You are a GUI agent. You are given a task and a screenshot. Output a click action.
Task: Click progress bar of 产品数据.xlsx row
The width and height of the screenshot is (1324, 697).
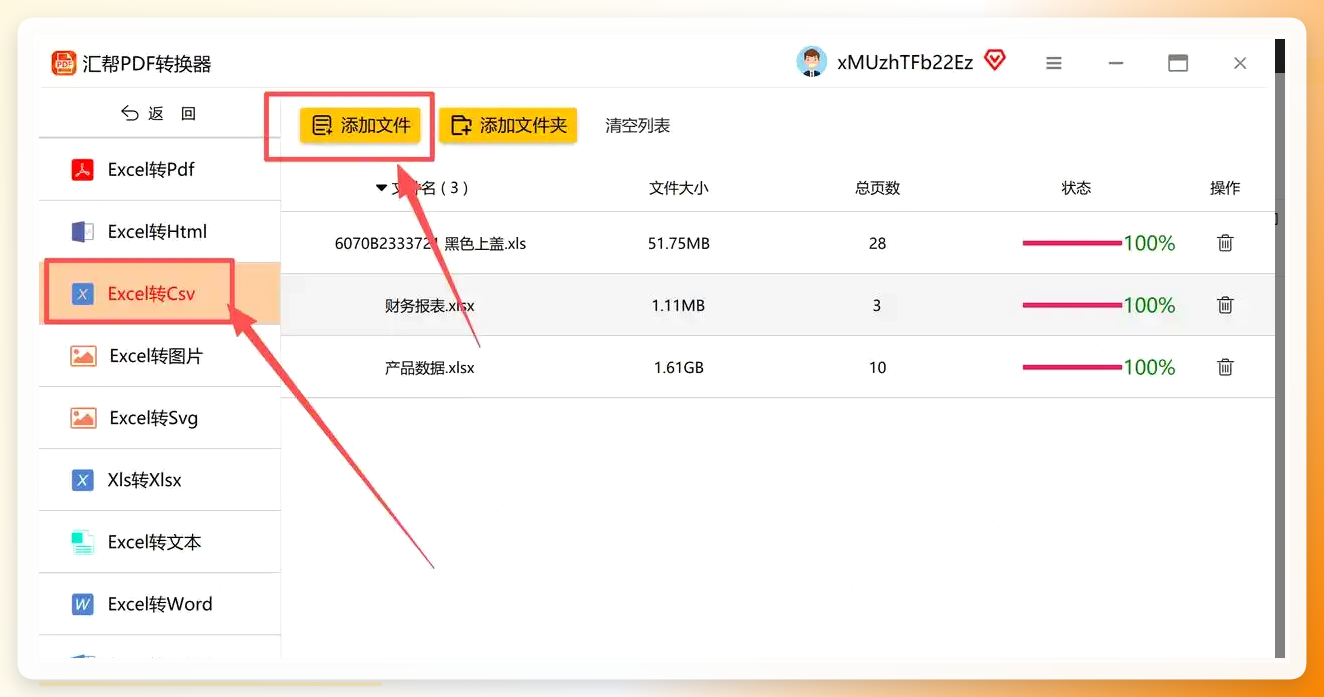(1072, 367)
